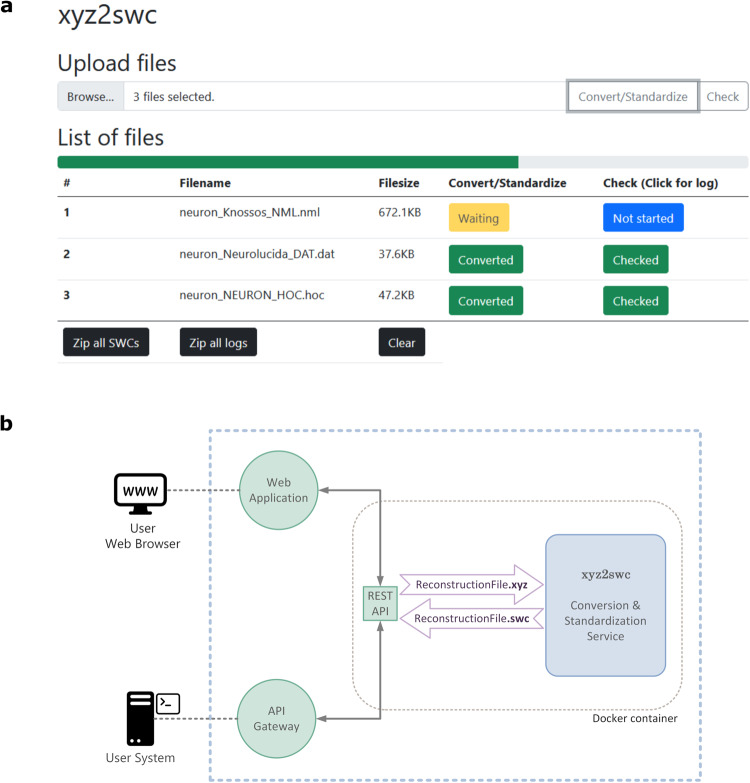Open Checked log for NEURON HOC file

point(635,301)
